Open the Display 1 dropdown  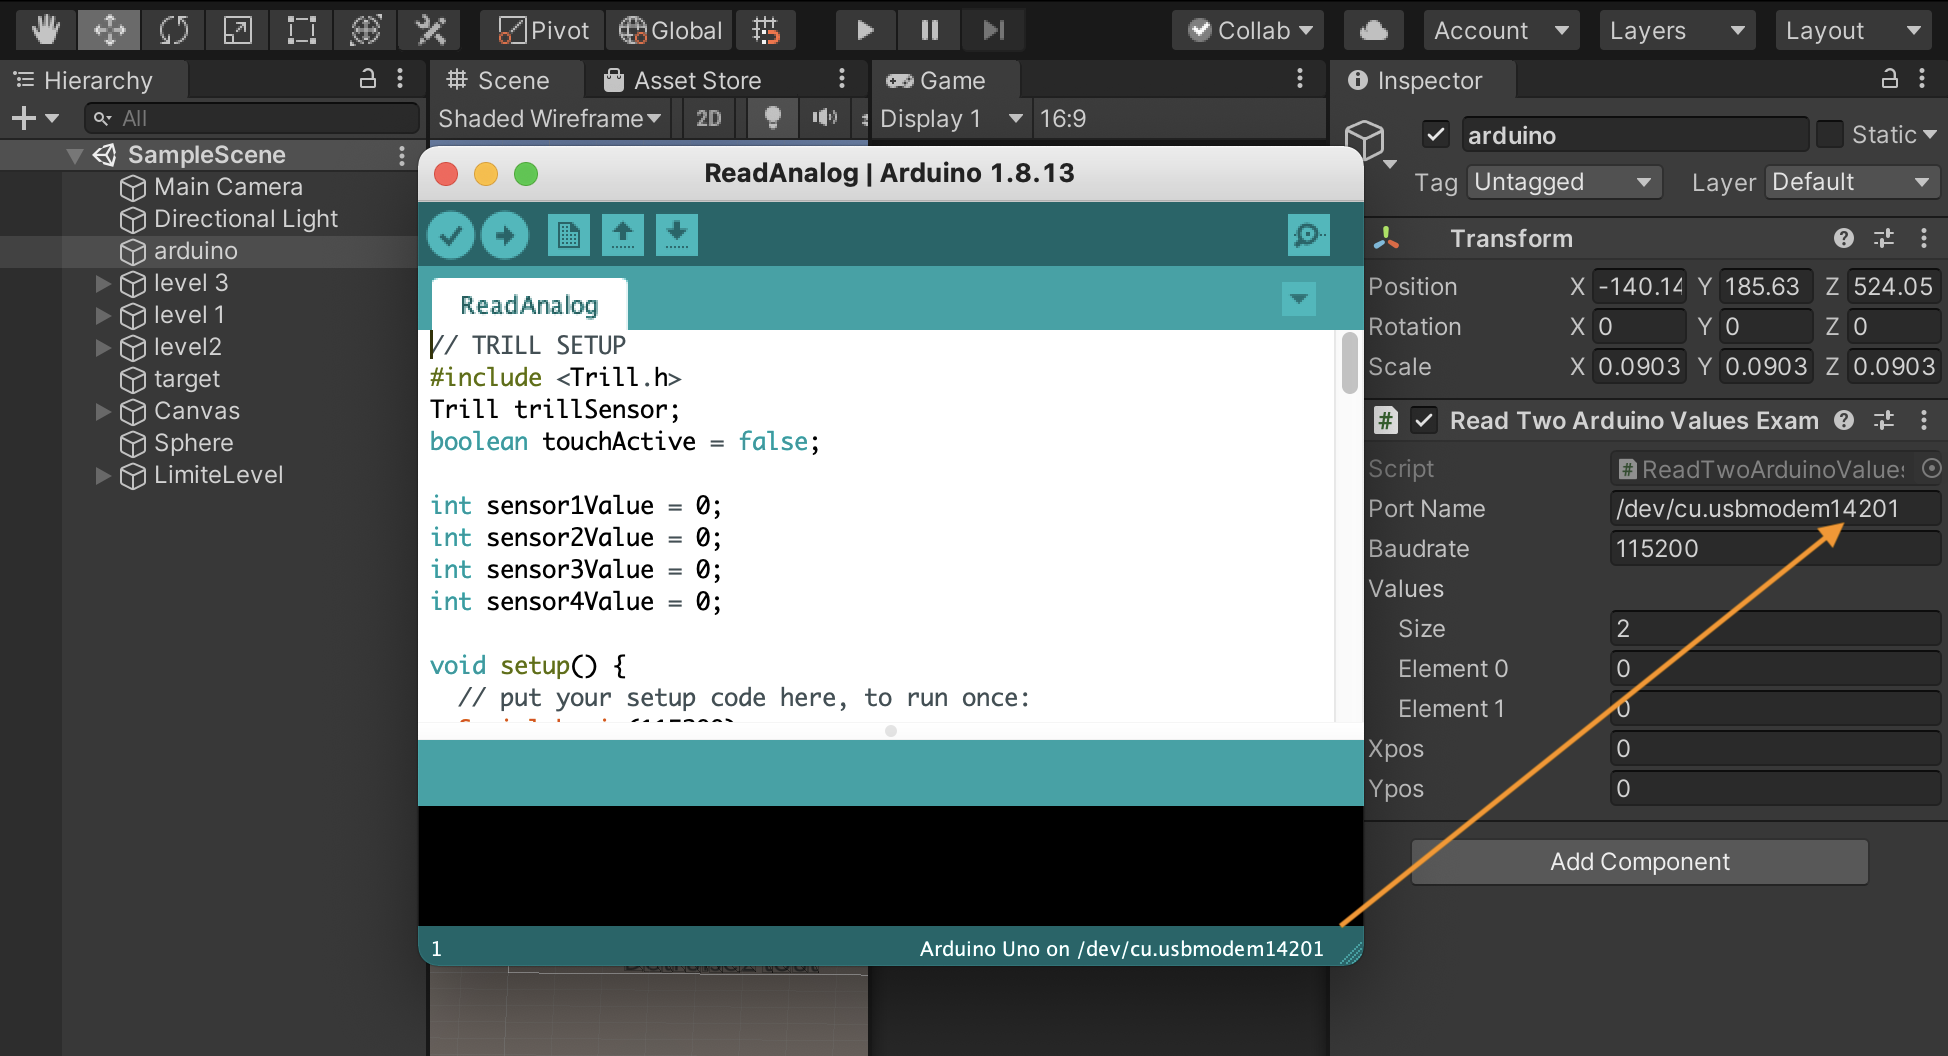coord(952,119)
